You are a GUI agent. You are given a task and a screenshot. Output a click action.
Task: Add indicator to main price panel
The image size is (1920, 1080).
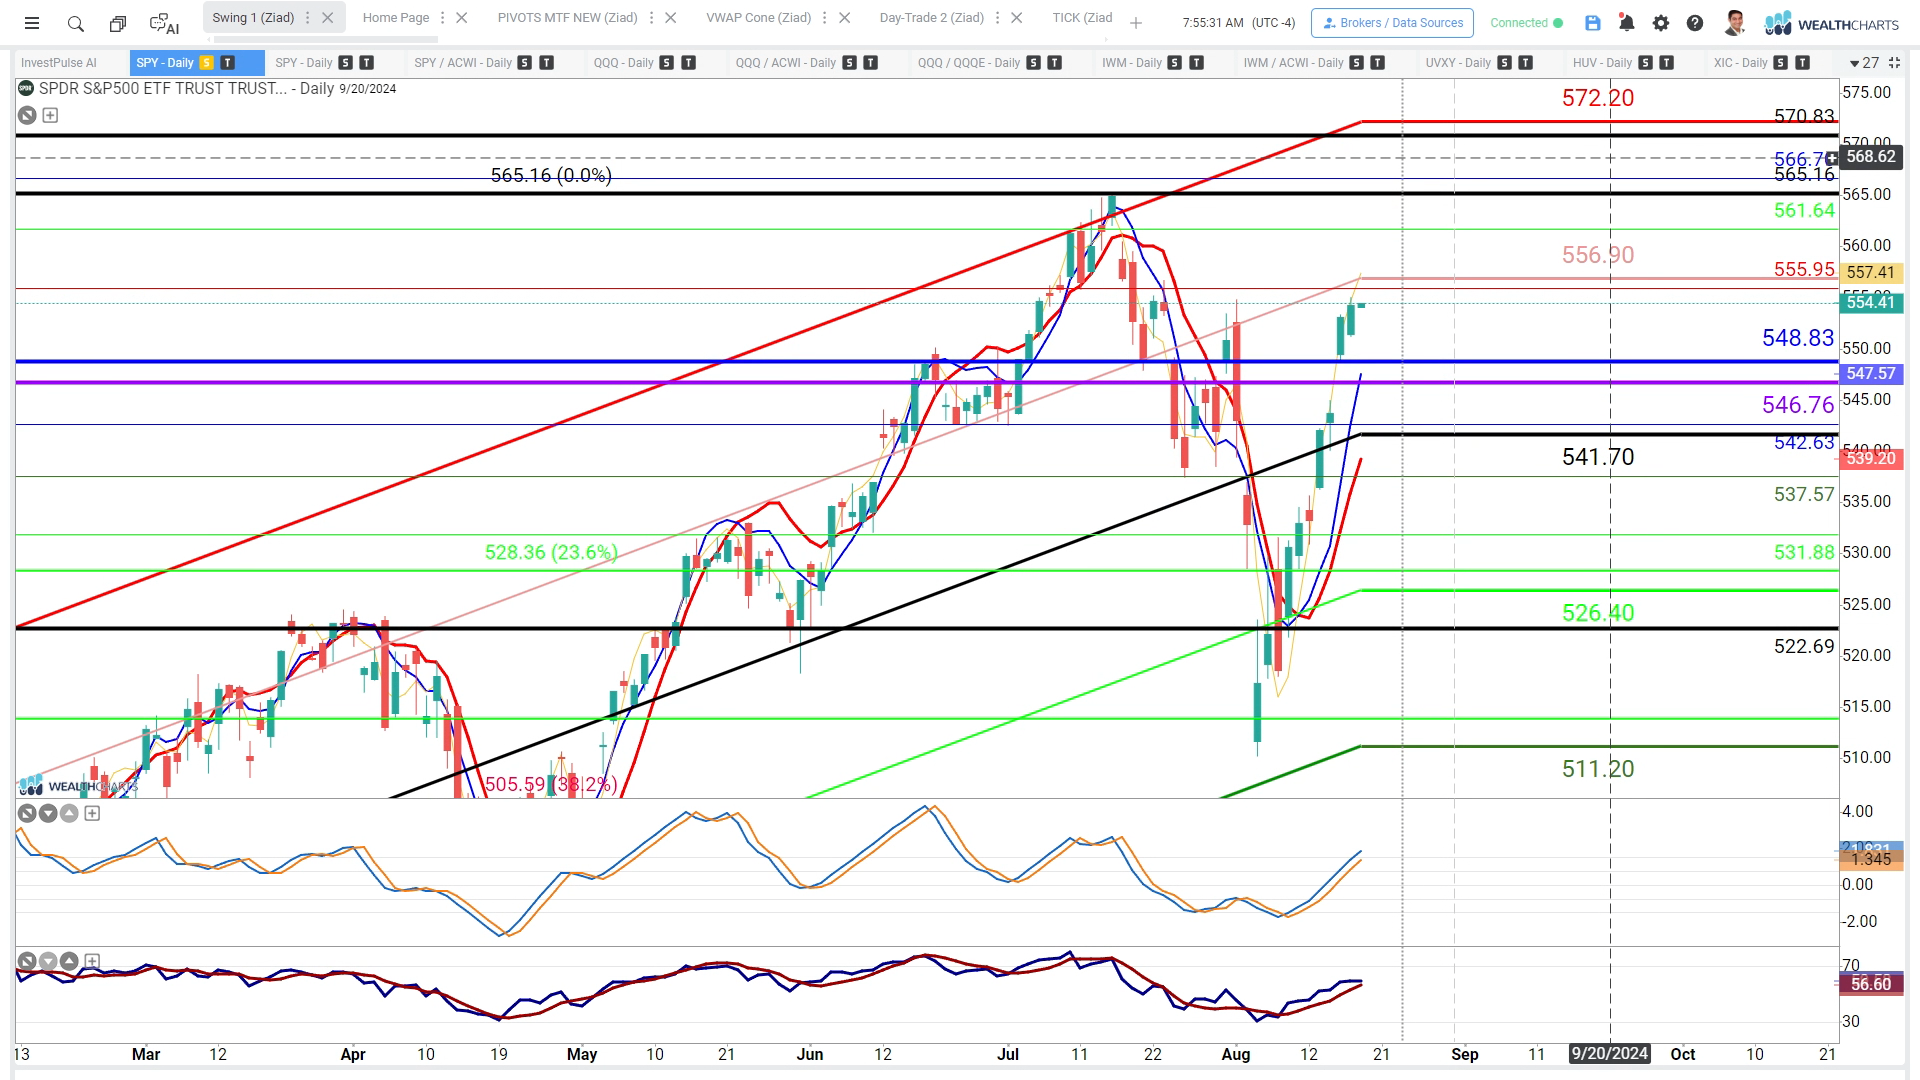[x=50, y=115]
